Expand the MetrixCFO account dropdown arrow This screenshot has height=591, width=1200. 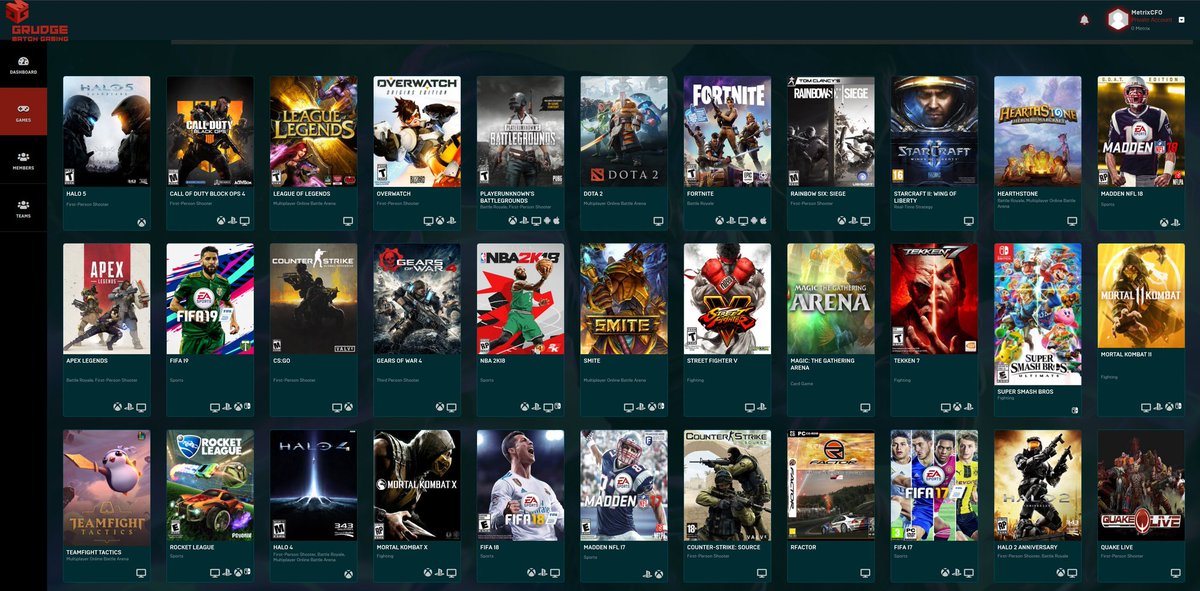coord(1183,19)
